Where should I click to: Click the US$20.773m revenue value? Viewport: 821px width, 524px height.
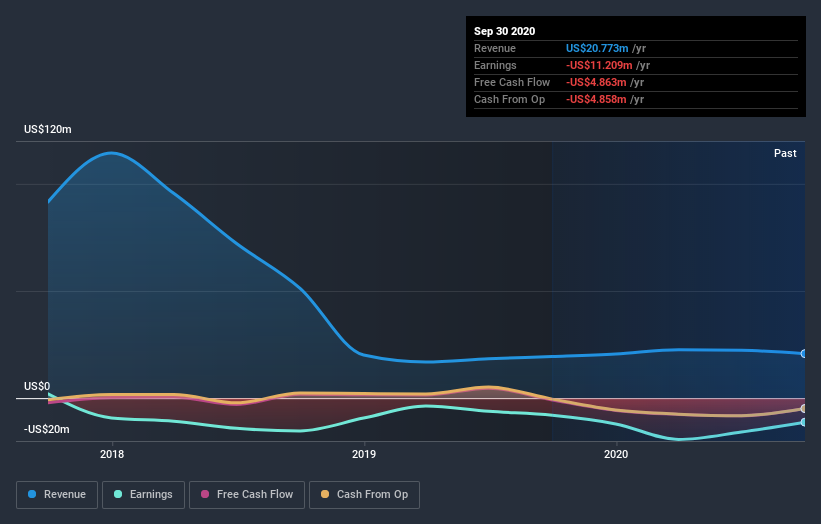[597, 48]
